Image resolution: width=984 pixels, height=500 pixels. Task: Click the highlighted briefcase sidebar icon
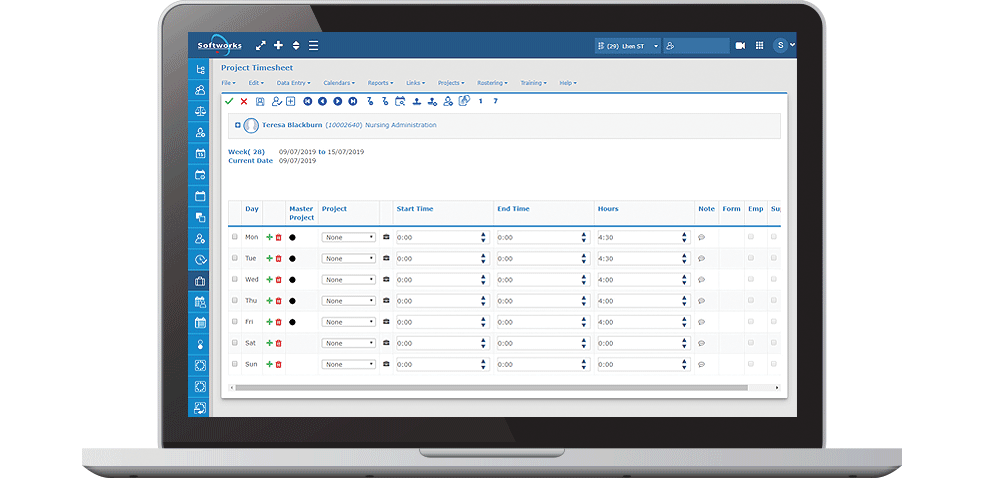(x=200, y=280)
